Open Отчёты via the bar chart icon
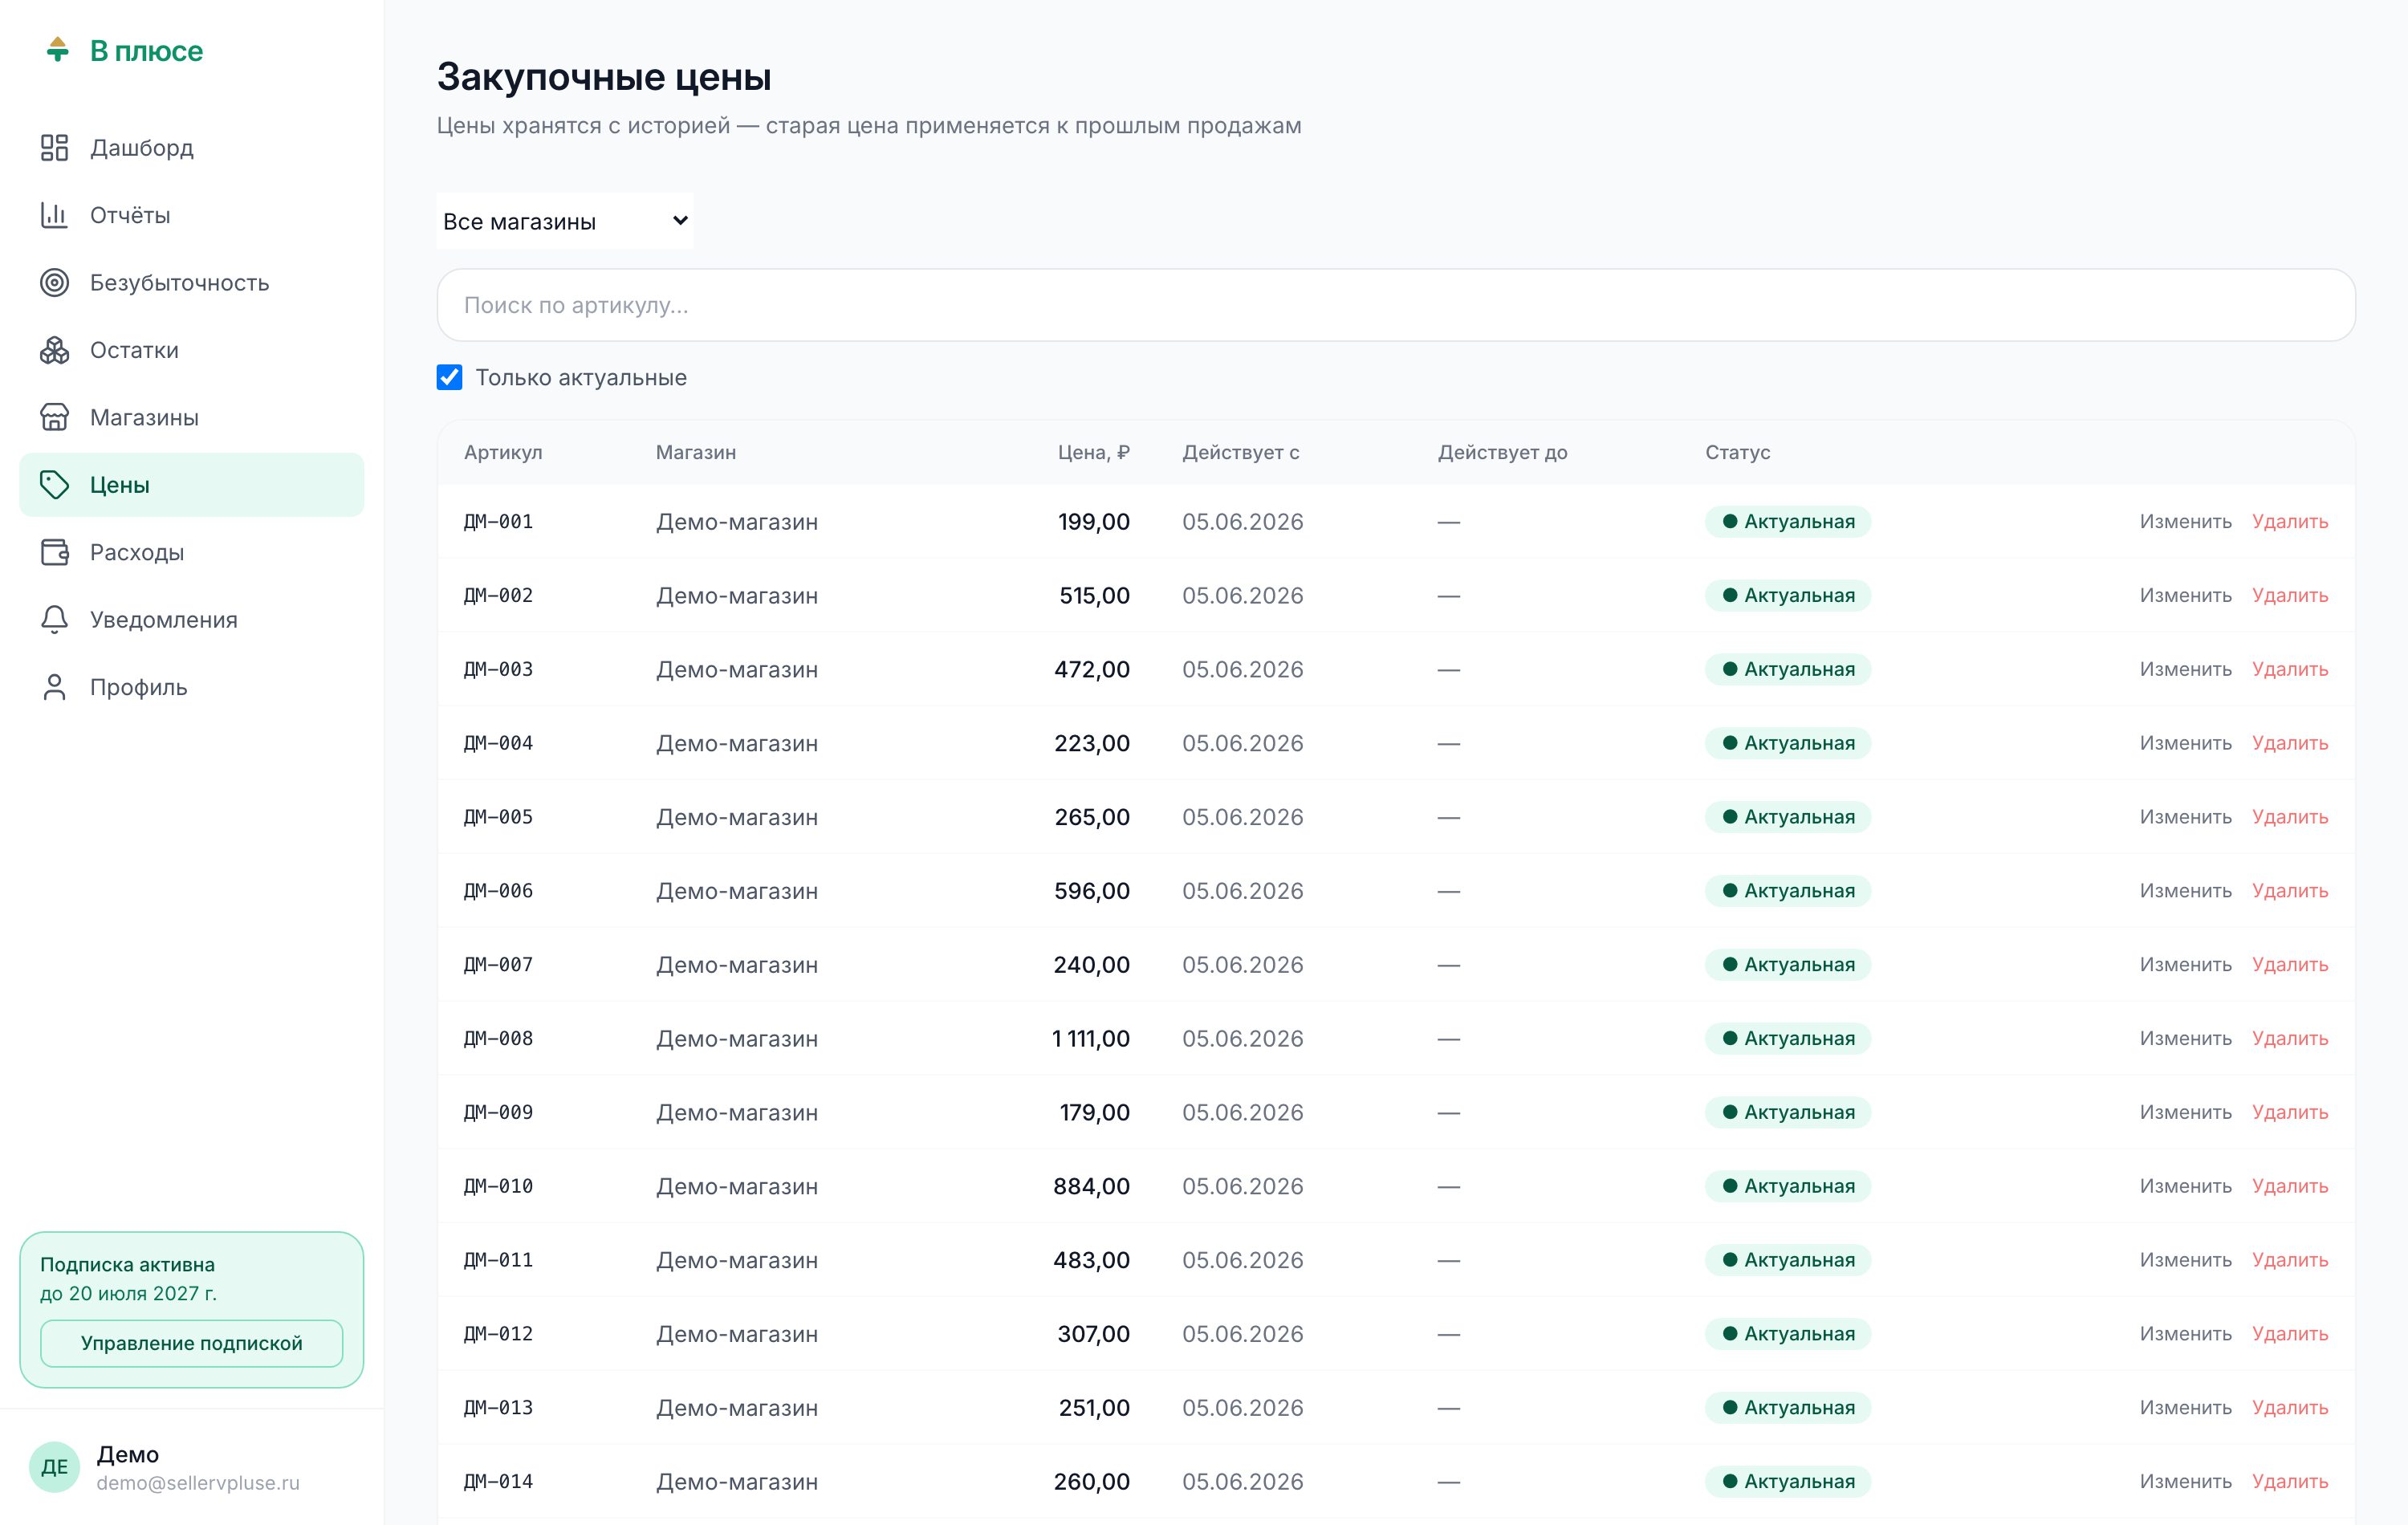2408x1525 pixels. click(54, 215)
